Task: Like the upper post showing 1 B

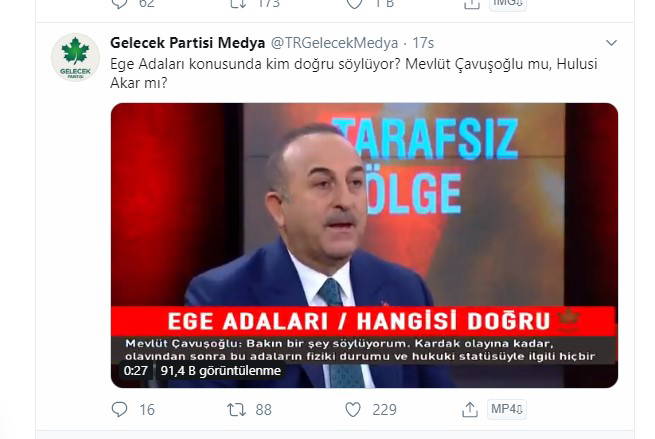Action: coord(354,4)
